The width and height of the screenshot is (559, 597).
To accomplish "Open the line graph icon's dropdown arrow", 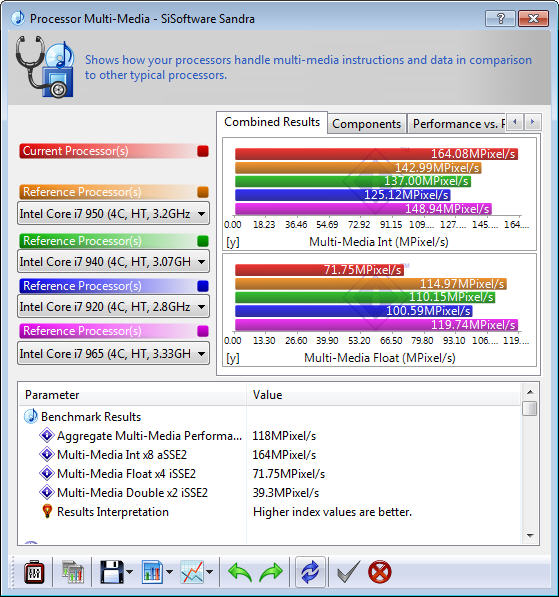I will click(x=209, y=572).
